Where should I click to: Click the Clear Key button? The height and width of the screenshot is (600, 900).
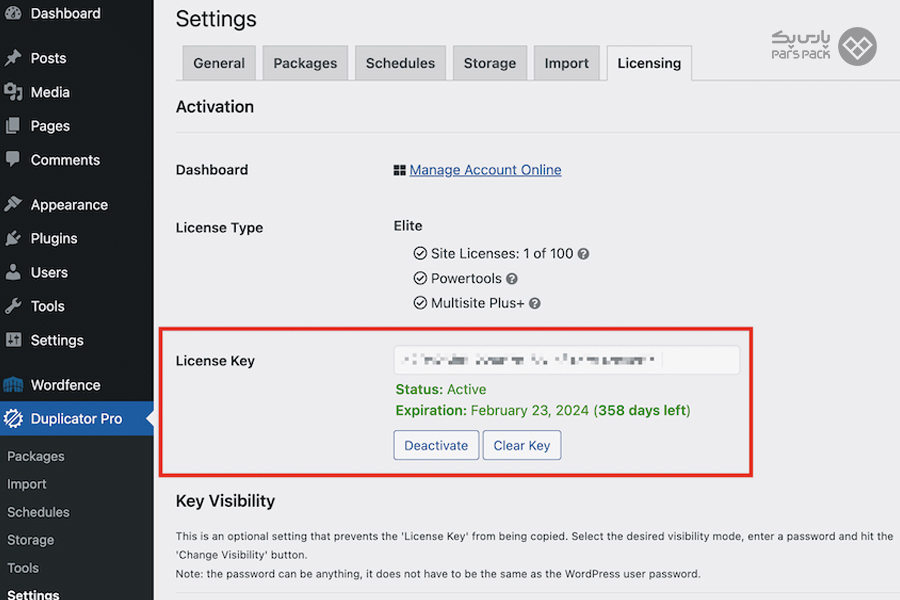(522, 446)
